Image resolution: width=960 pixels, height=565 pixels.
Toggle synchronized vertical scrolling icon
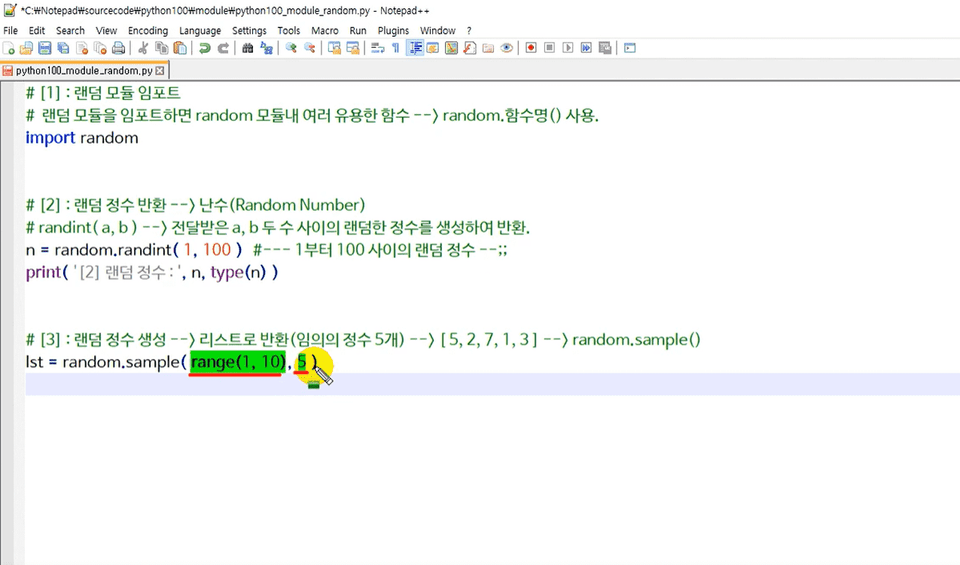(x=334, y=48)
